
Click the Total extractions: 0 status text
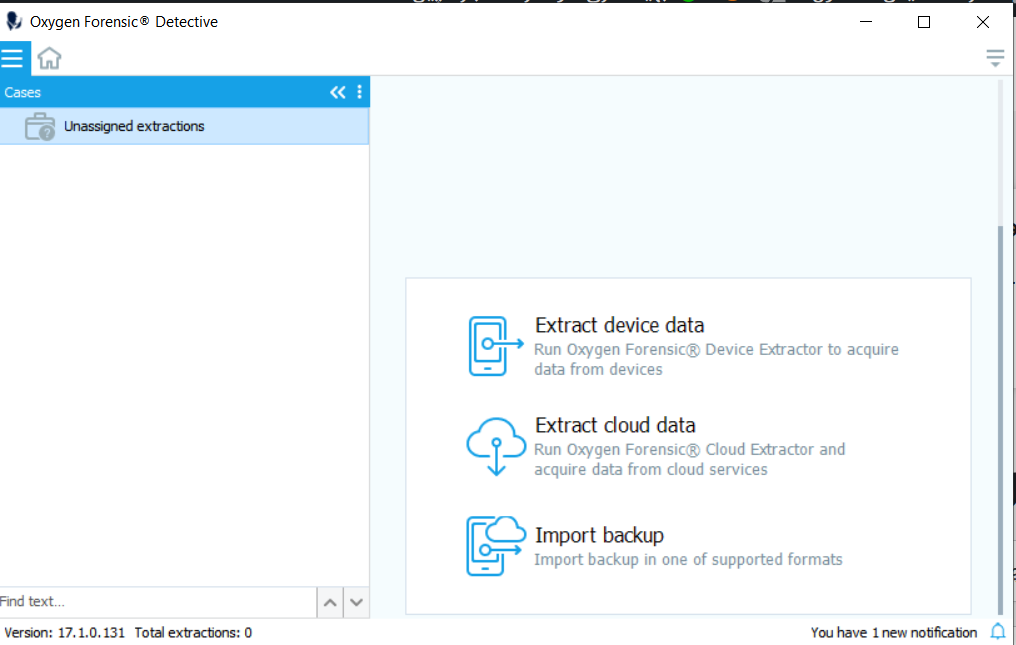(193, 633)
